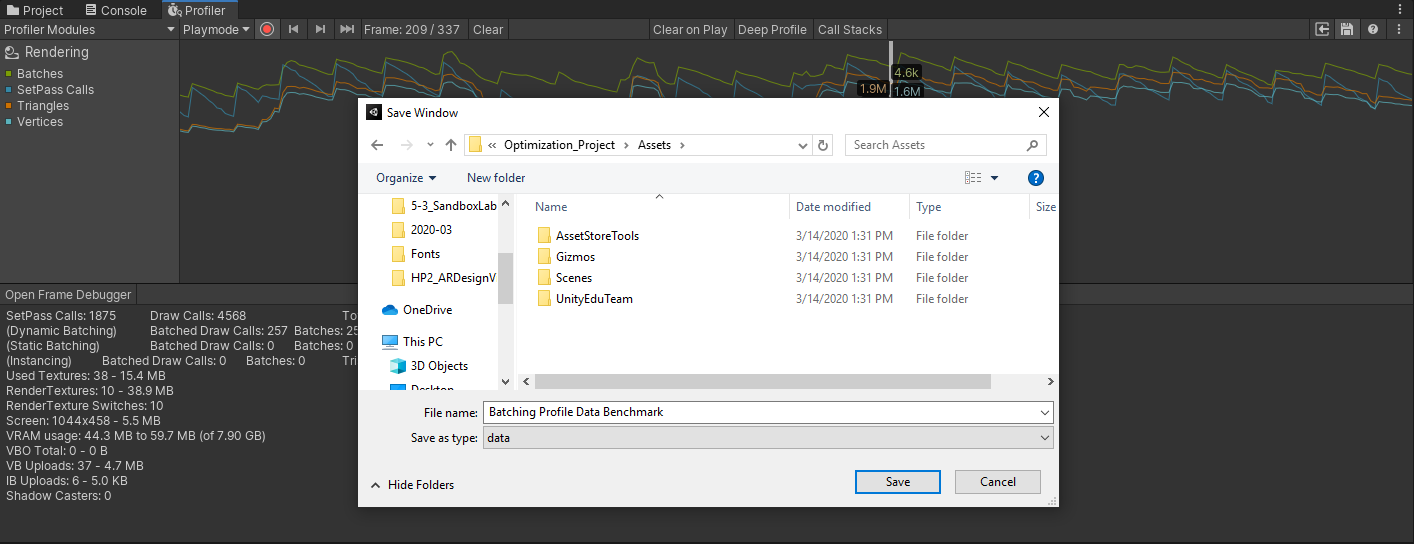Image resolution: width=1414 pixels, height=544 pixels.
Task: Toggle the Batches chart series swatch
Action: (9, 74)
